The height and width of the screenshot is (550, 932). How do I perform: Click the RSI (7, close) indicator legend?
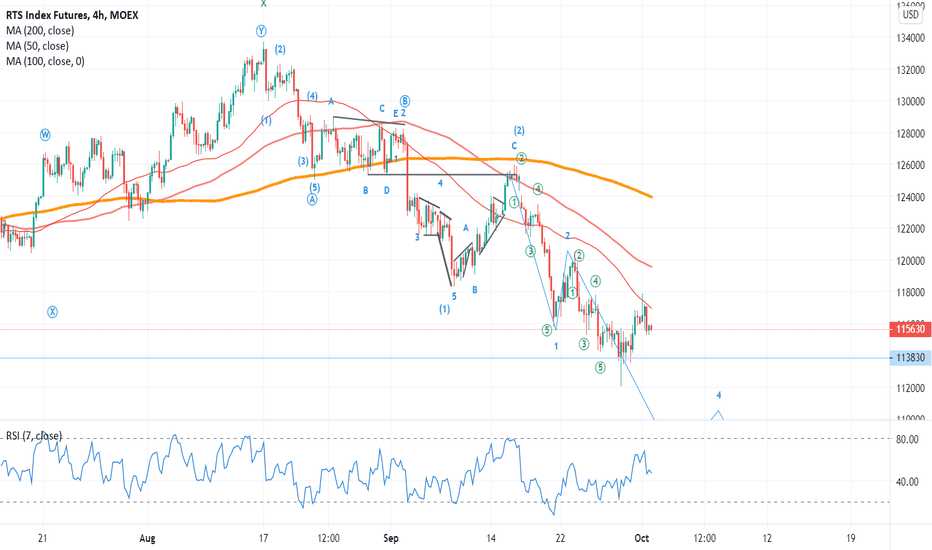[34, 436]
